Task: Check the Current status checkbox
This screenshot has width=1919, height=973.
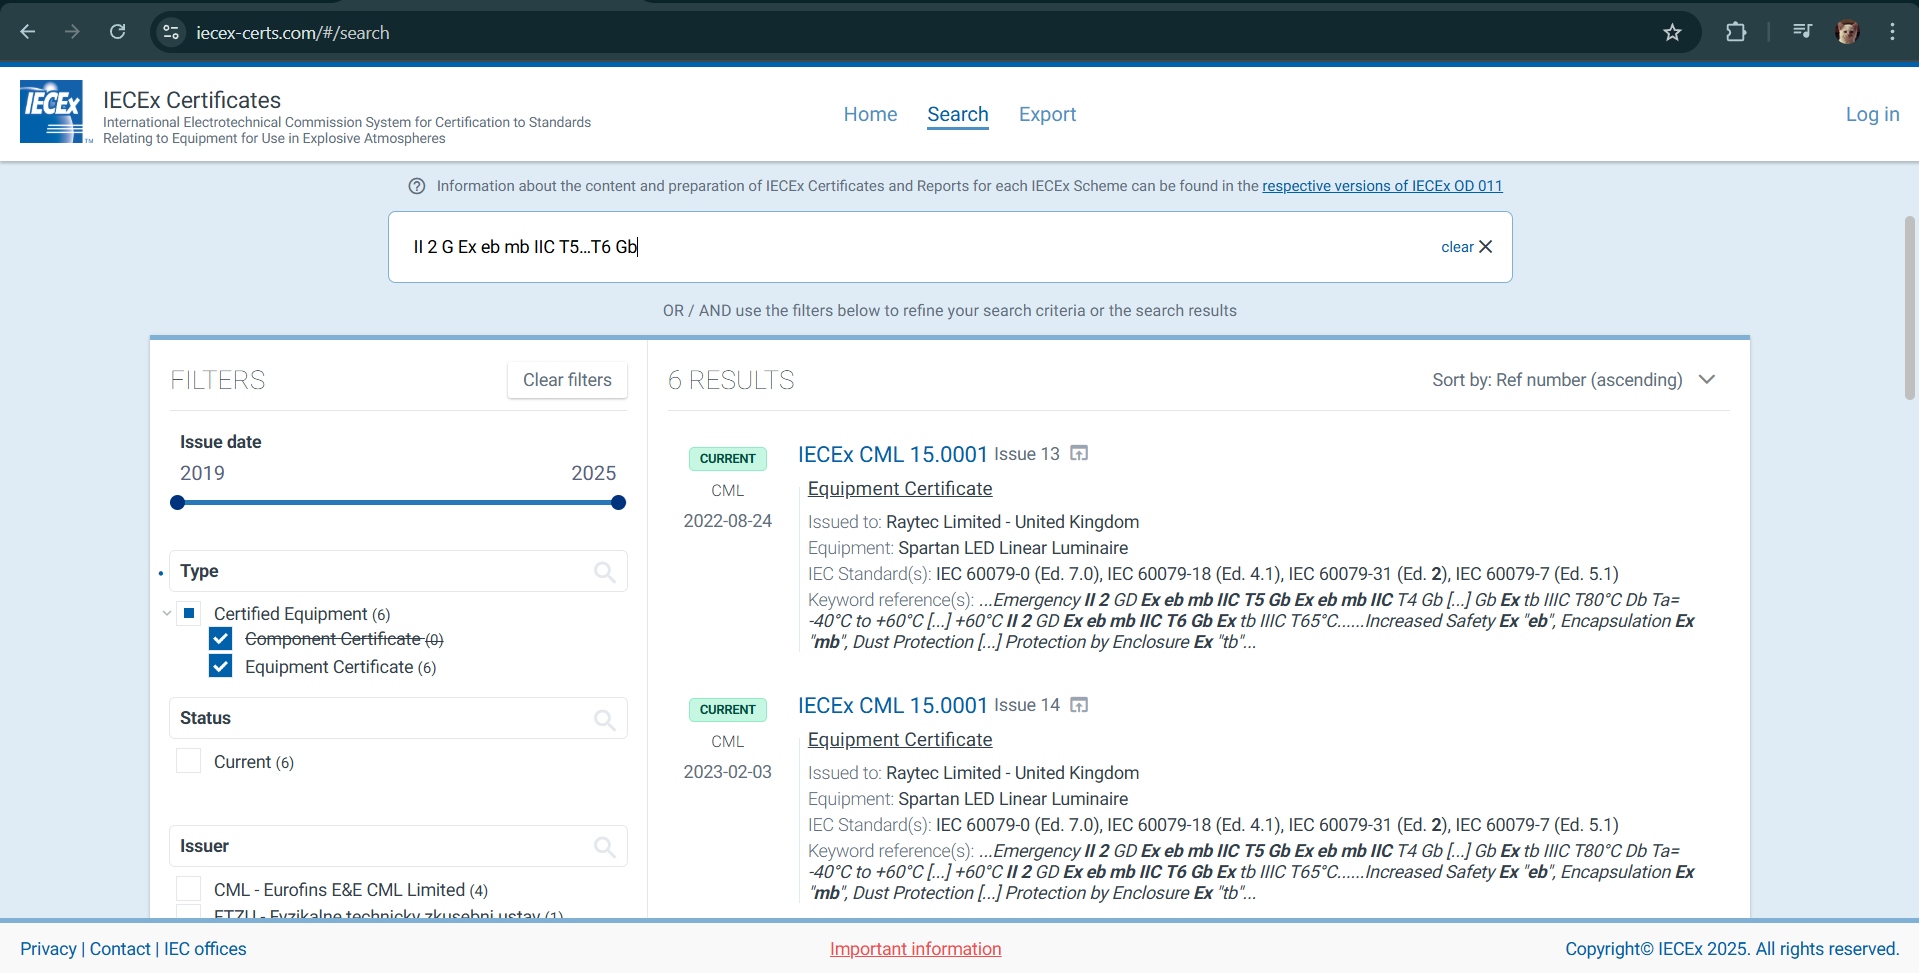Action: 189,761
